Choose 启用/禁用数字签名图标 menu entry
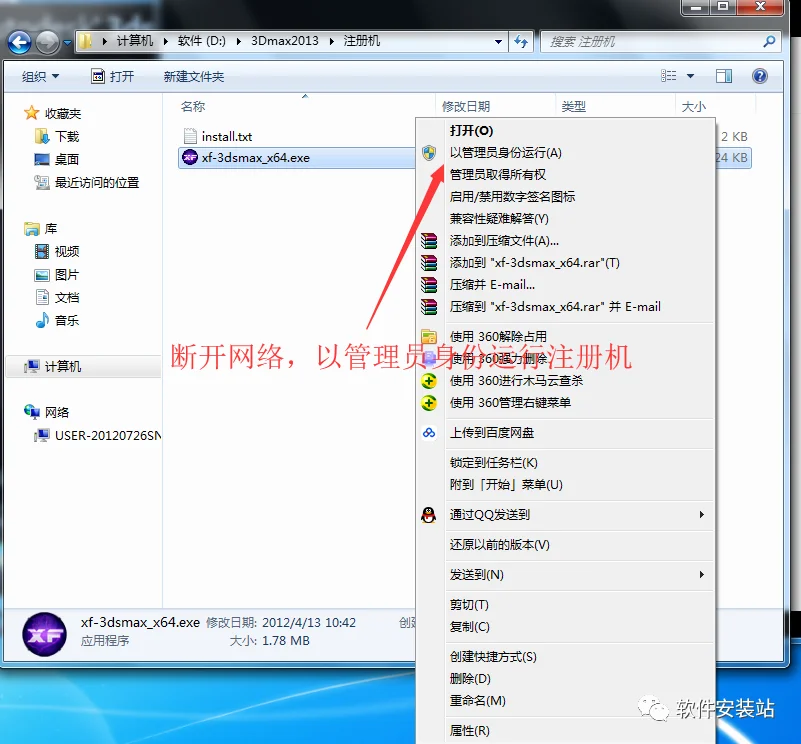Viewport: 801px width, 744px height. point(566,197)
